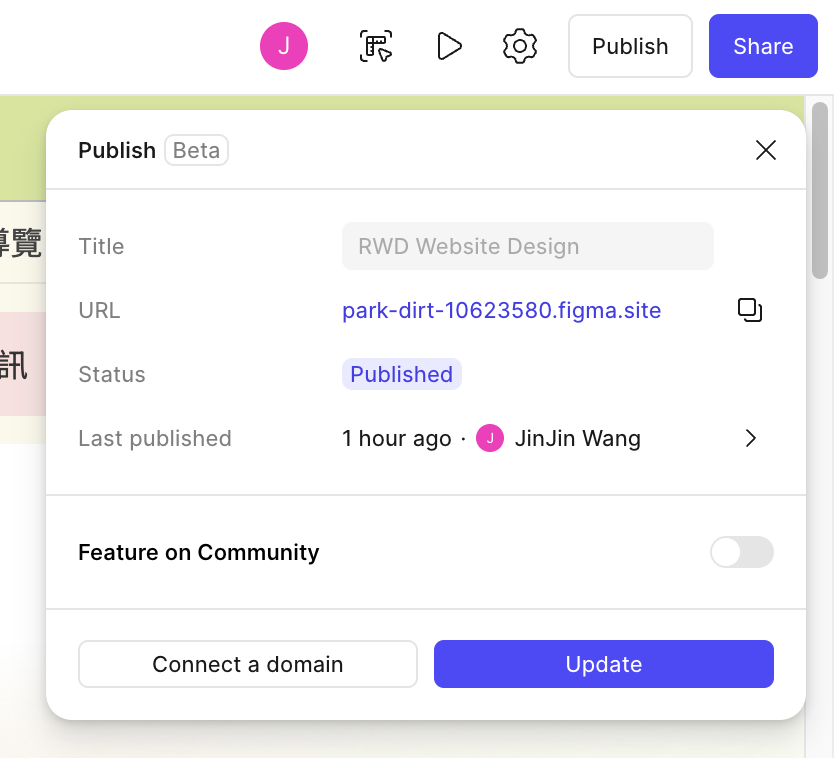Click the Connect a domain button
The height and width of the screenshot is (758, 834).
(x=248, y=664)
